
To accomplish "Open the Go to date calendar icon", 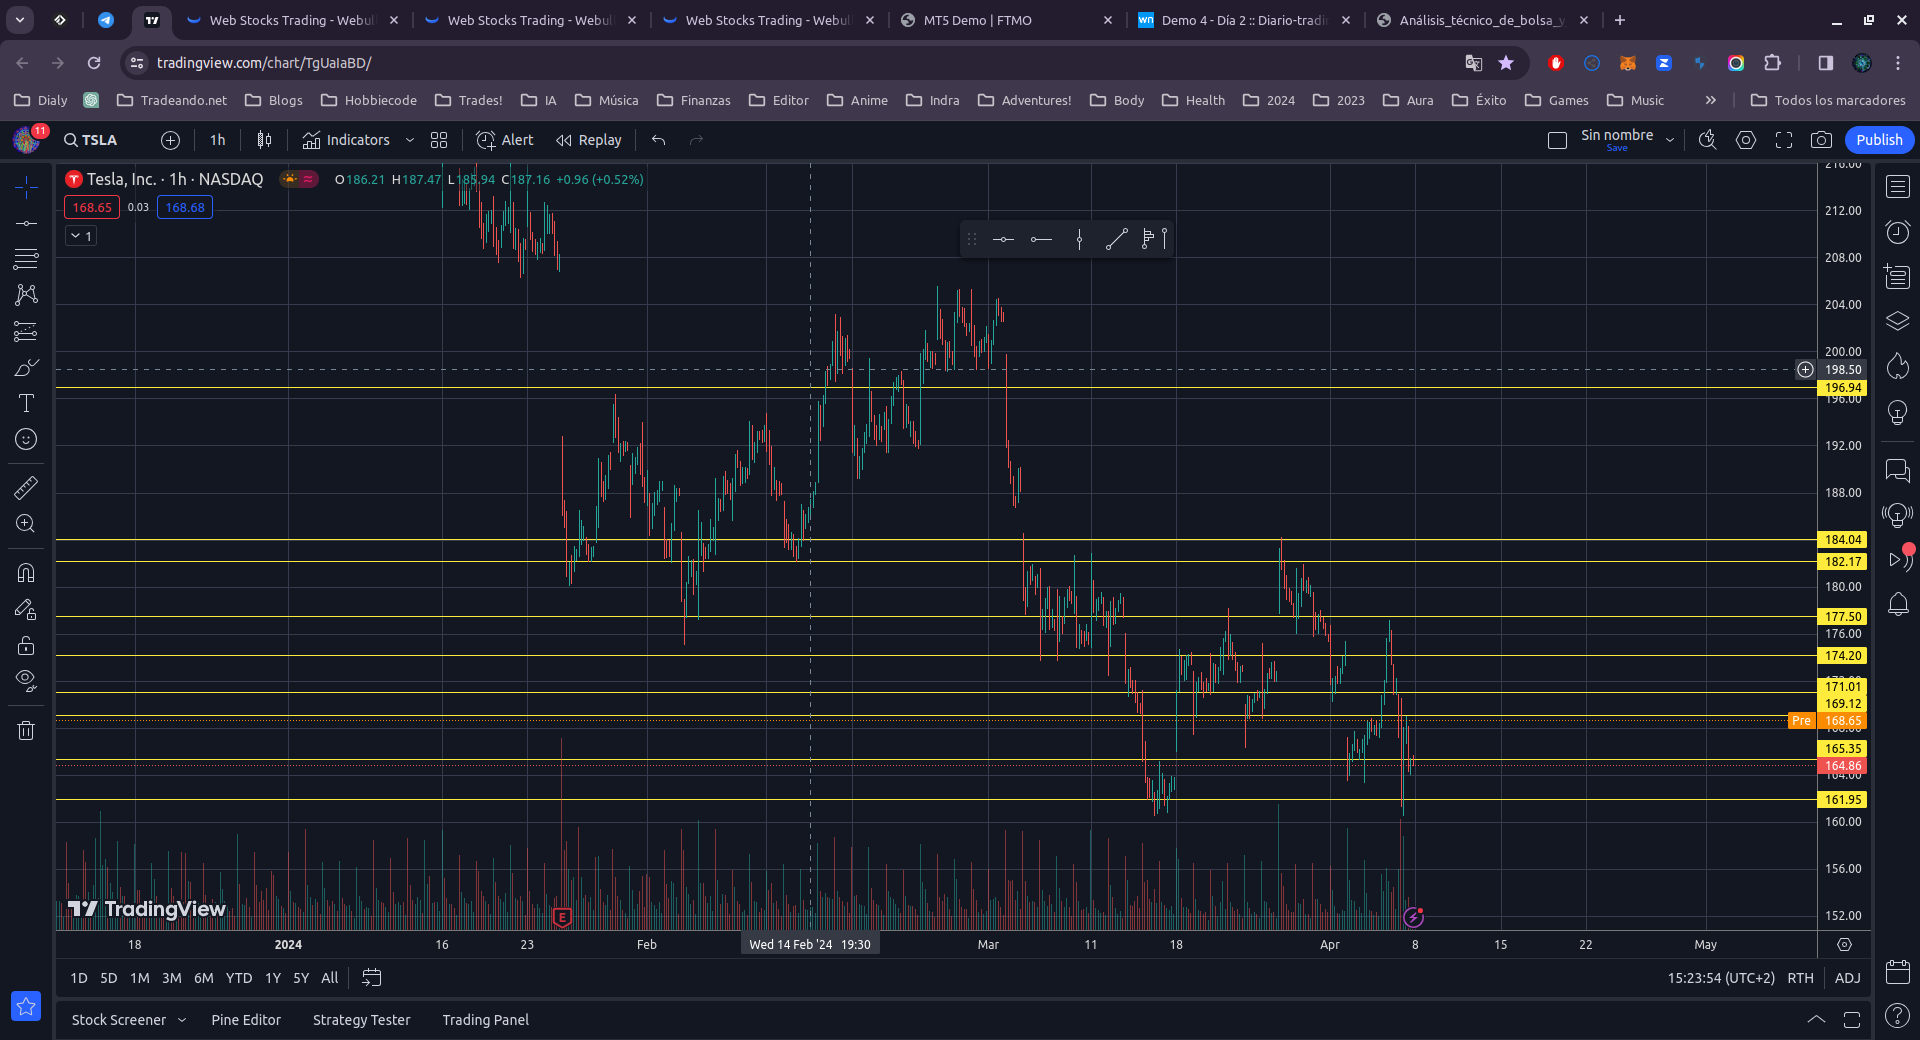I will [x=371, y=978].
